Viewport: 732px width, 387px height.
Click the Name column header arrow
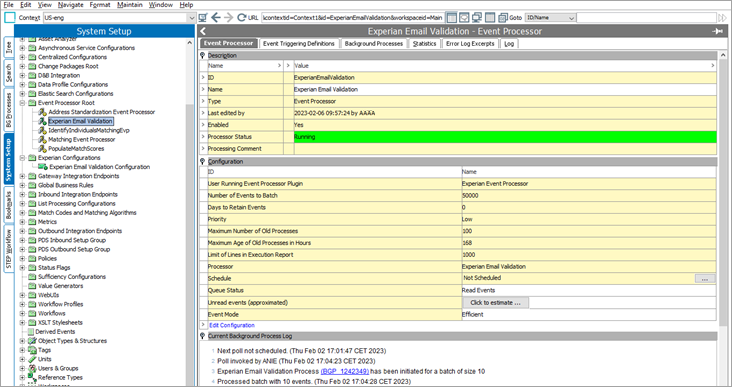coord(280,66)
